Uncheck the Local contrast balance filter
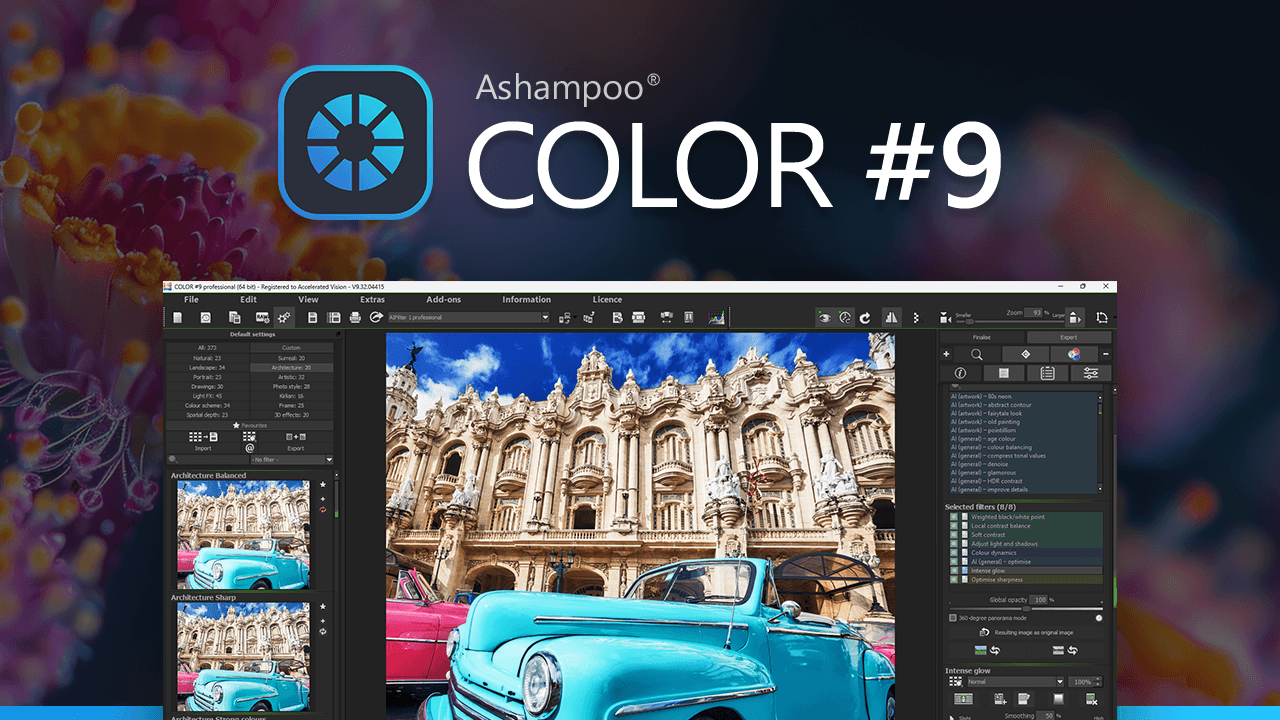Viewport: 1280px width, 720px height. (x=954, y=526)
